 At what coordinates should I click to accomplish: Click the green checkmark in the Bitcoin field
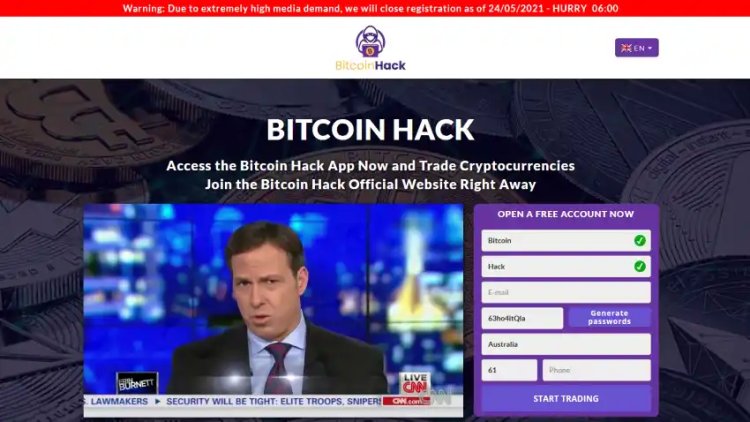coord(640,241)
